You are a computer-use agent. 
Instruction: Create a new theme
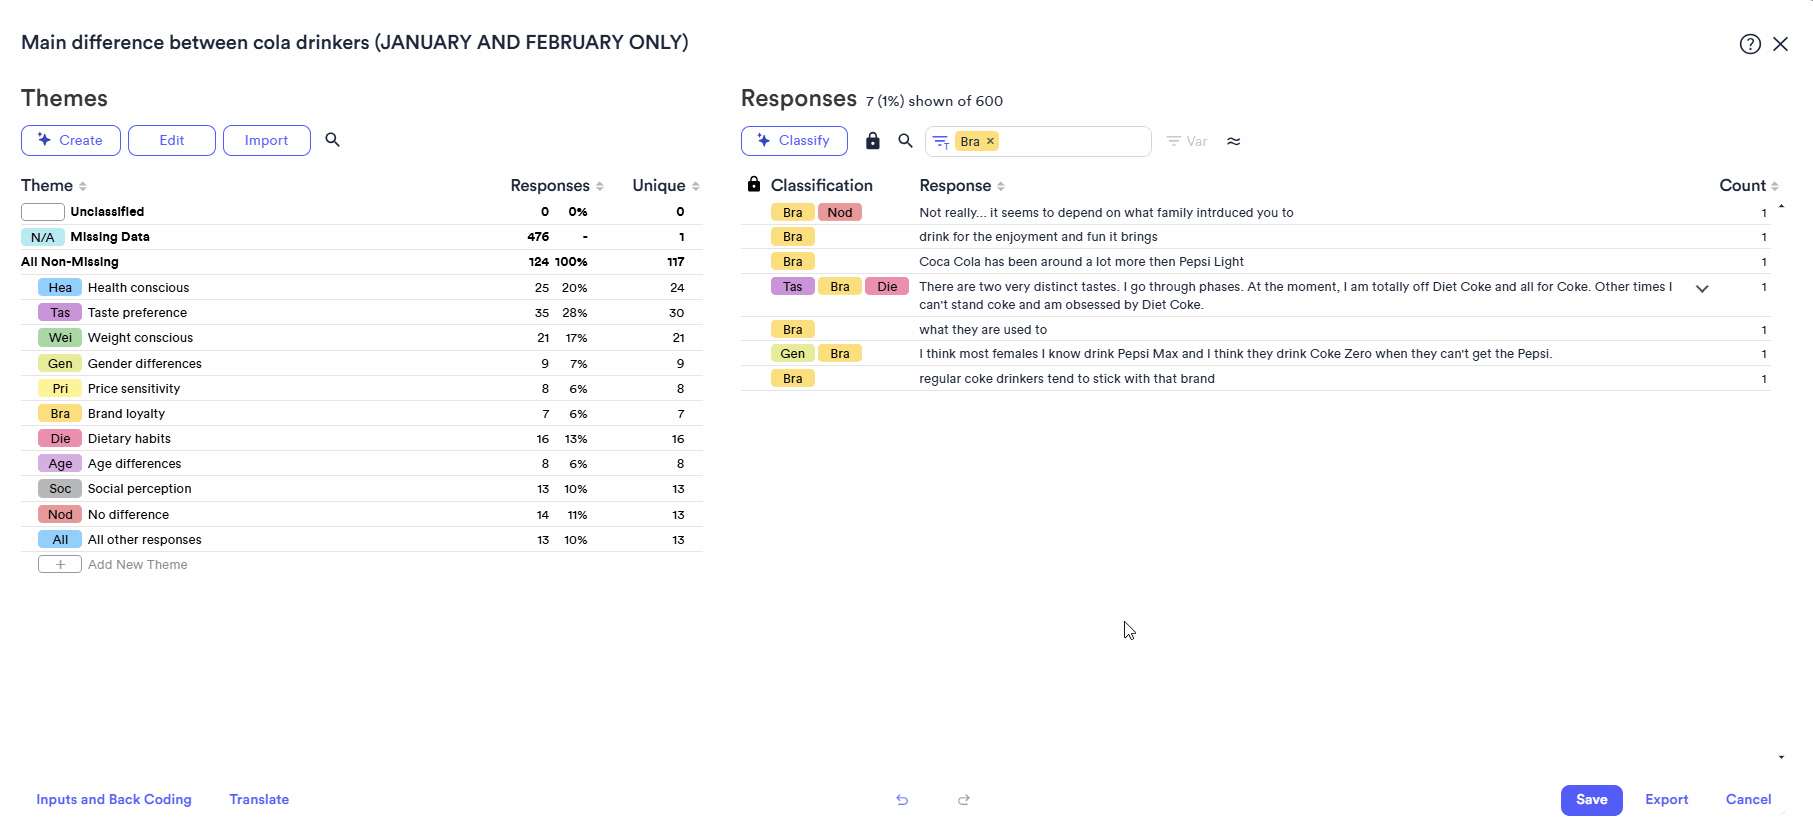pos(70,140)
